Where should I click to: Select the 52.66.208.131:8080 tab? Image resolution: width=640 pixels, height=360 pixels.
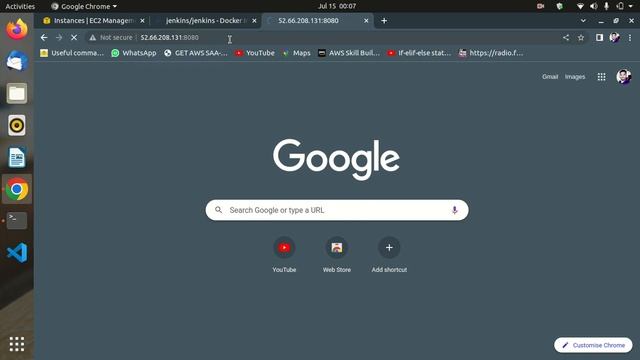tap(318, 21)
